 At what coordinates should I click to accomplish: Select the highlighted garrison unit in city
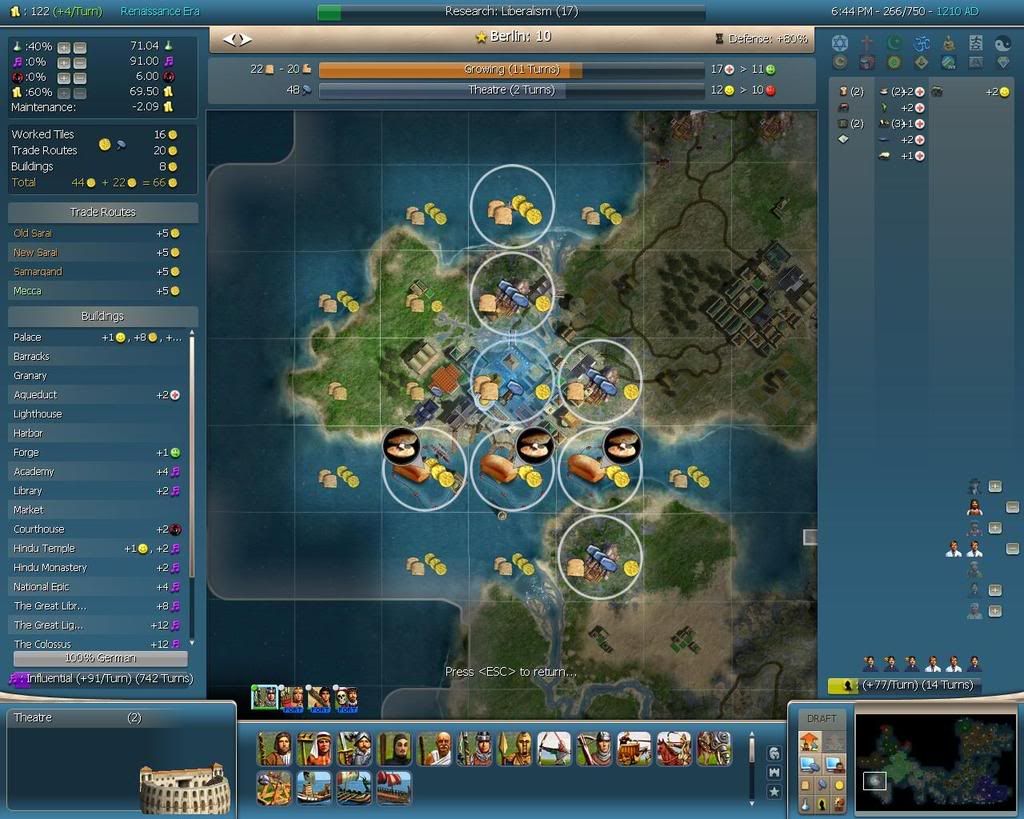pos(264,698)
